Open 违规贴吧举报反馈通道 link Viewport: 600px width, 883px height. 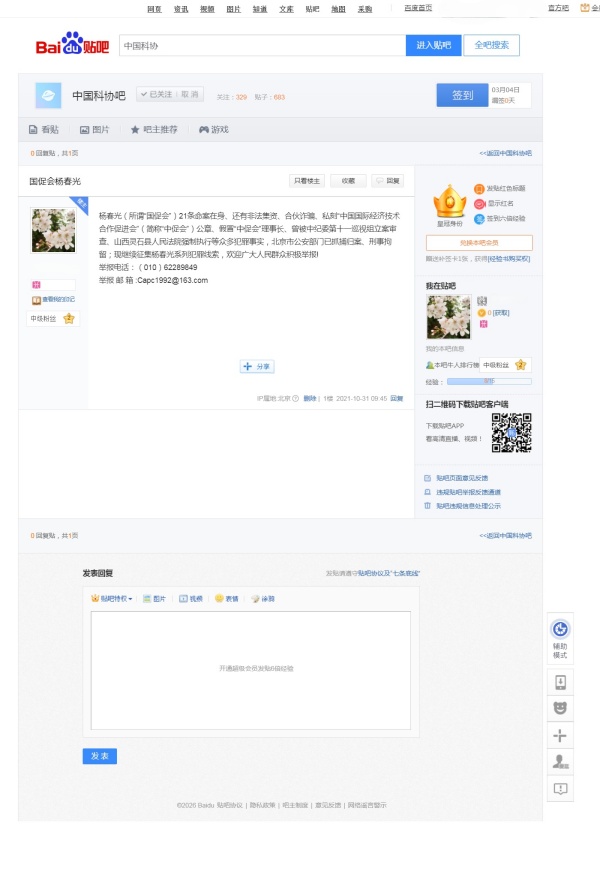coord(468,492)
